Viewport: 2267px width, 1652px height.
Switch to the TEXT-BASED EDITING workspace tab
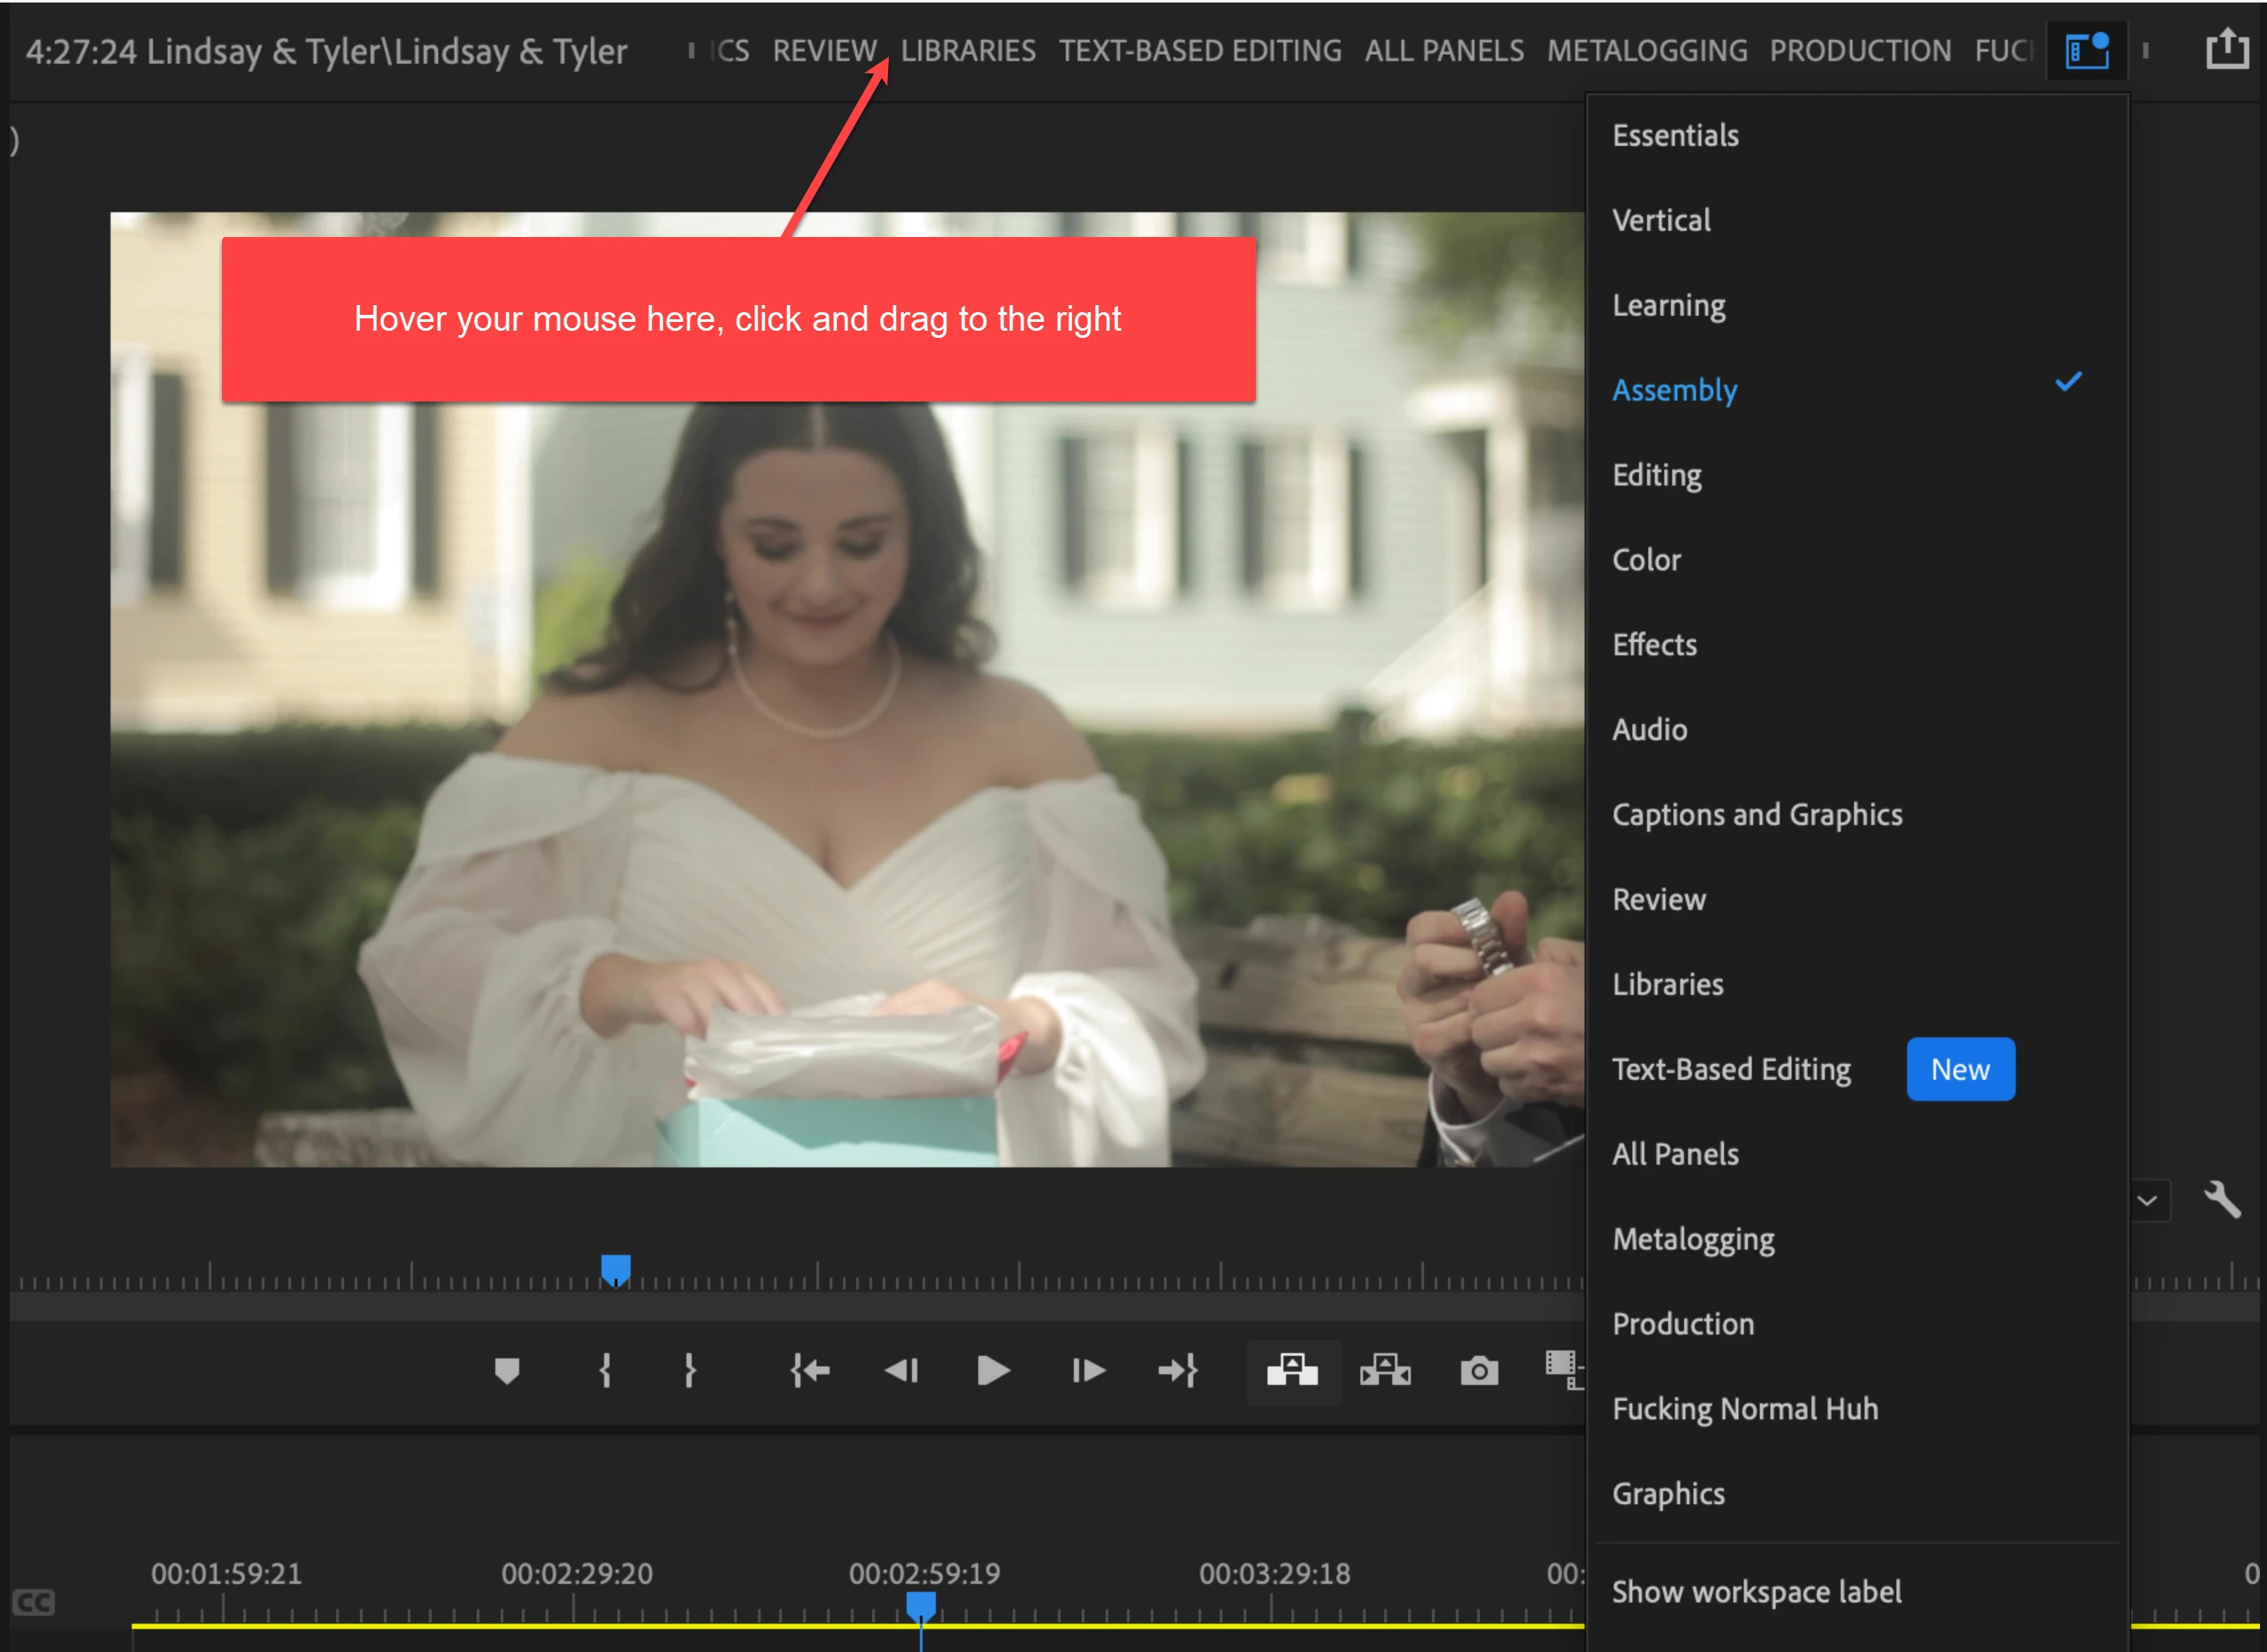pyautogui.click(x=1199, y=51)
